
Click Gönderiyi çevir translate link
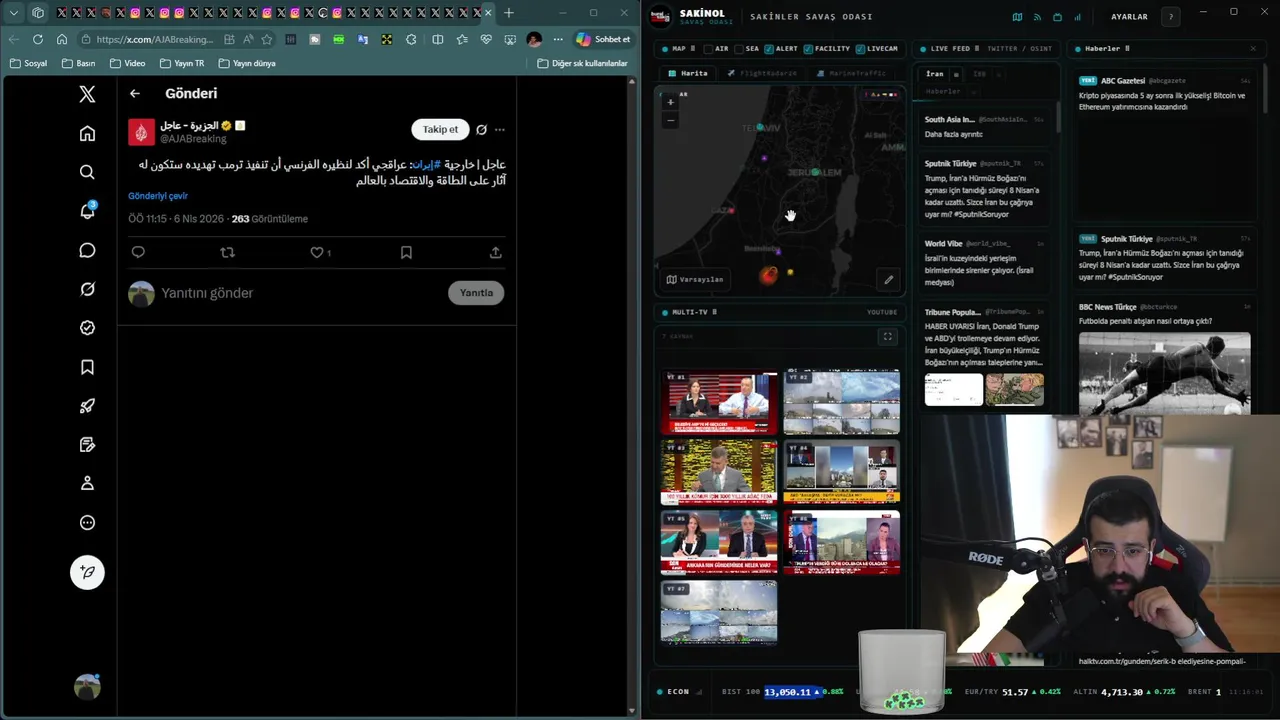(158, 196)
